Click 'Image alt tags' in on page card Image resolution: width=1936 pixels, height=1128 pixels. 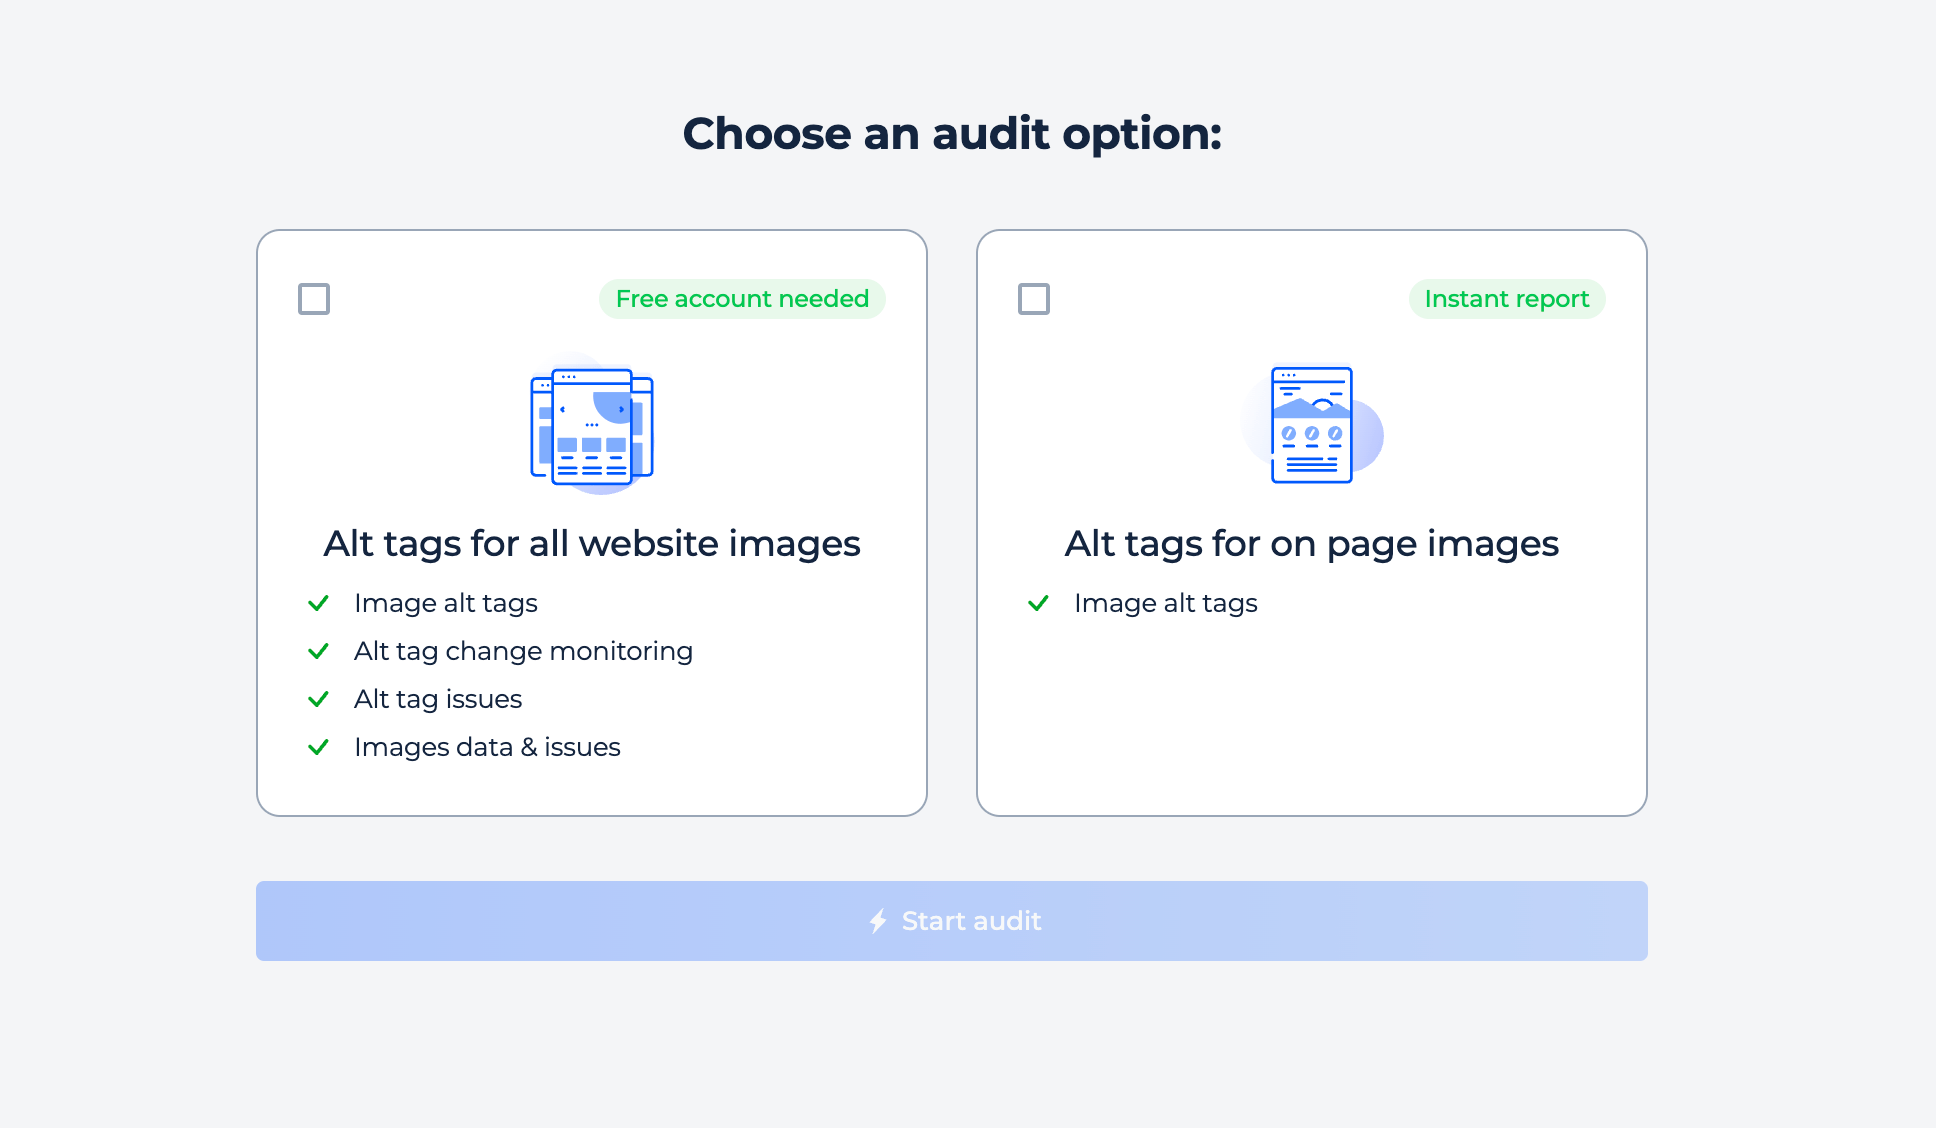coord(1166,603)
